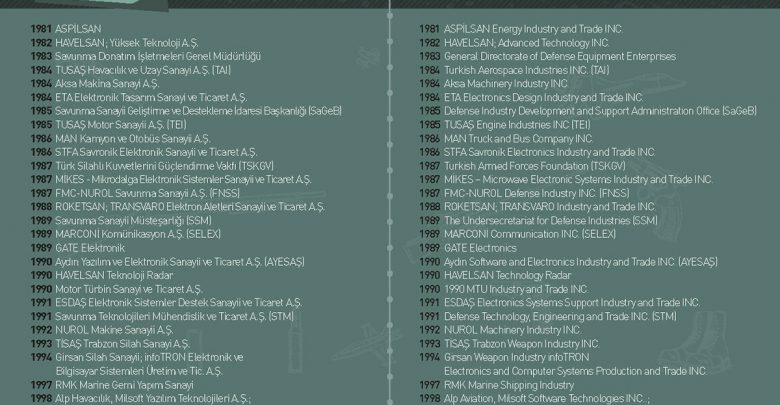Select 'TUSAŞ Engine Industries INC (TEI)'
The width and height of the screenshot is (780, 405).
click(517, 125)
